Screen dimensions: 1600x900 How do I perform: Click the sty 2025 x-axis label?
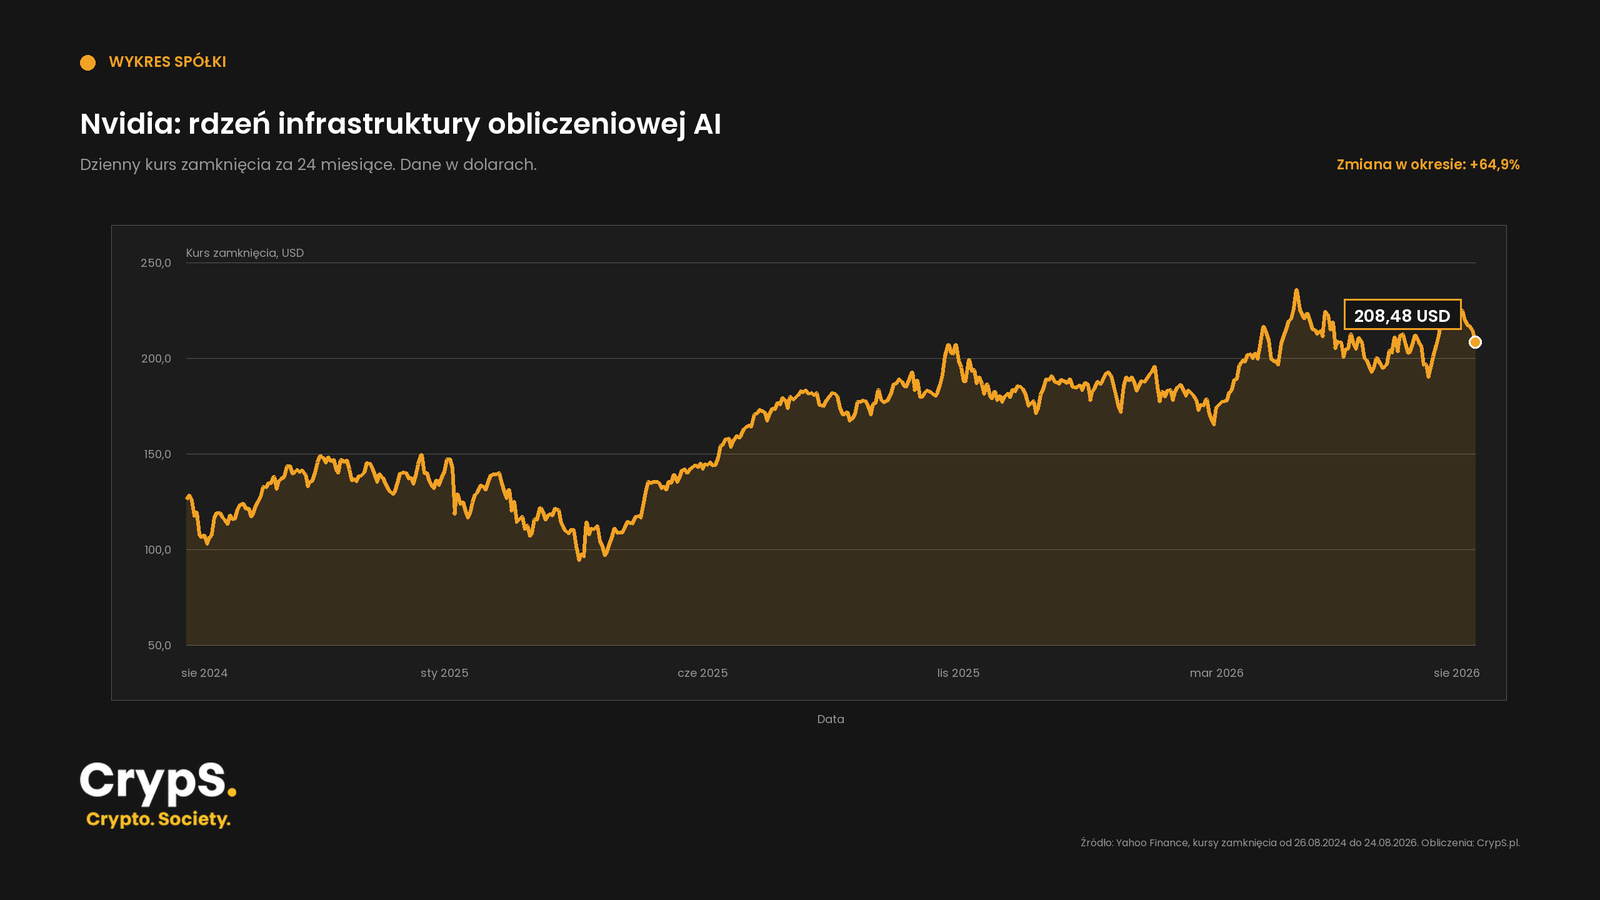[444, 673]
